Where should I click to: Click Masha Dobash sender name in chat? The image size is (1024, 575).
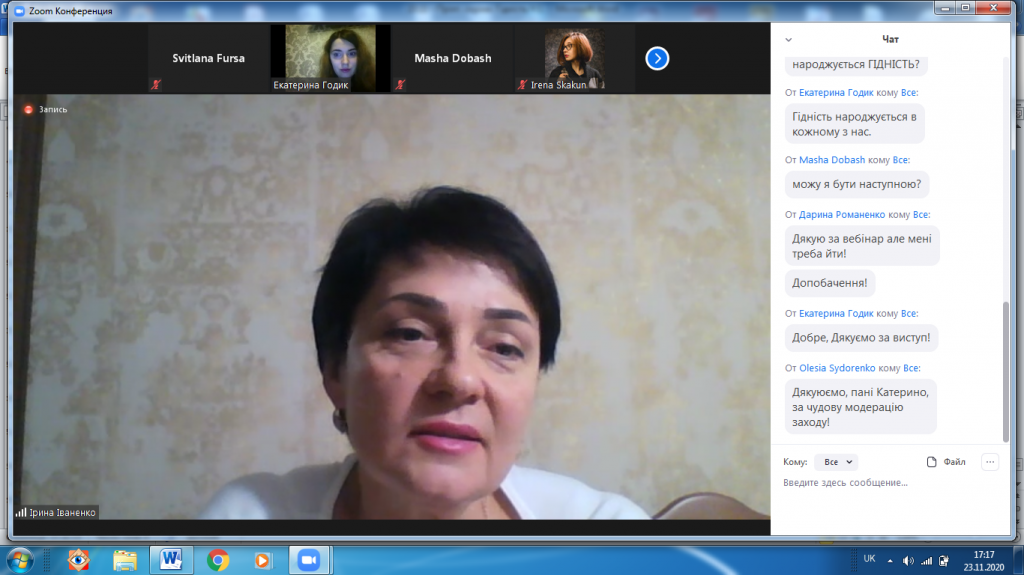coord(832,160)
